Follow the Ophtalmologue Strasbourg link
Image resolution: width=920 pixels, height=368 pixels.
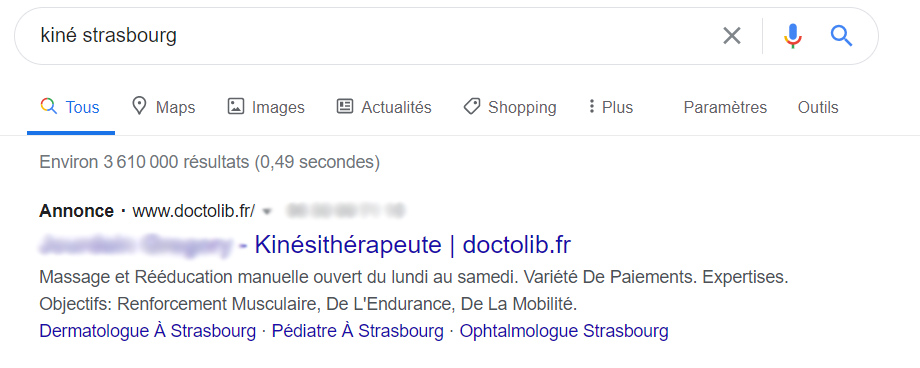[564, 331]
